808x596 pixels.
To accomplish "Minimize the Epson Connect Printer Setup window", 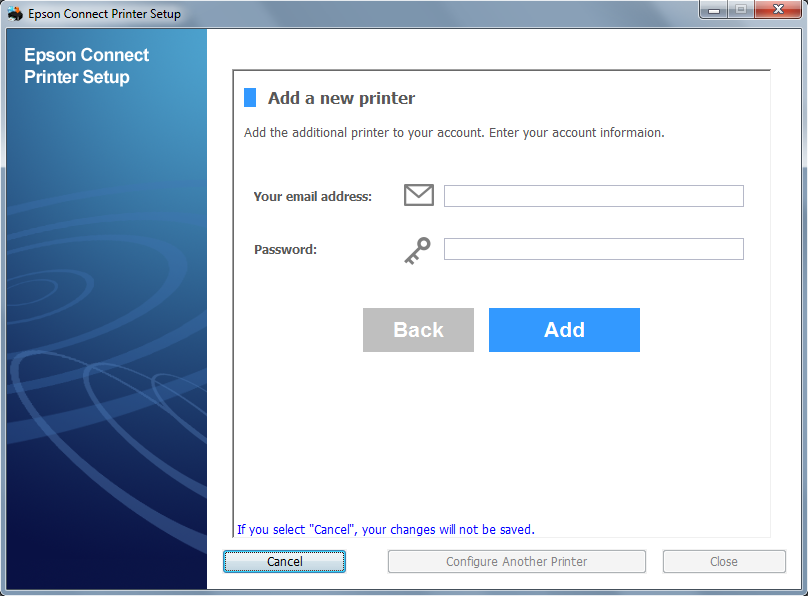I will pyautogui.click(x=714, y=10).
